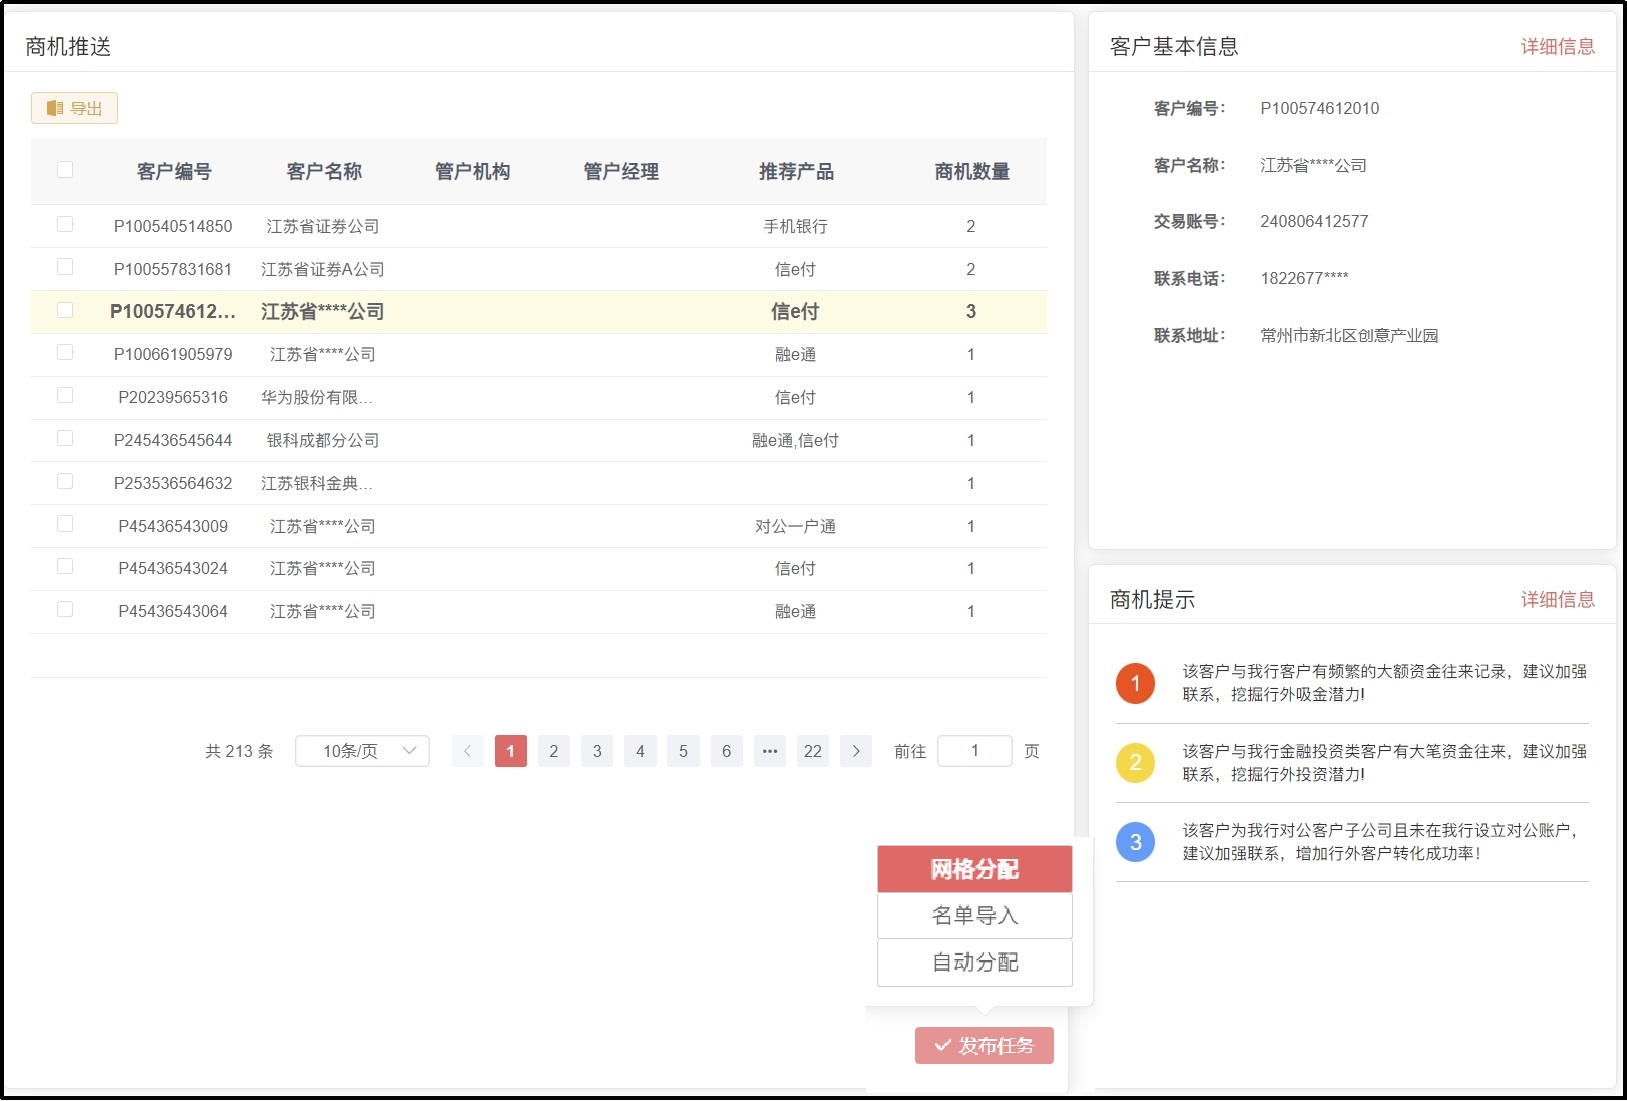Check the row P100540514850 checkbox

(65, 224)
